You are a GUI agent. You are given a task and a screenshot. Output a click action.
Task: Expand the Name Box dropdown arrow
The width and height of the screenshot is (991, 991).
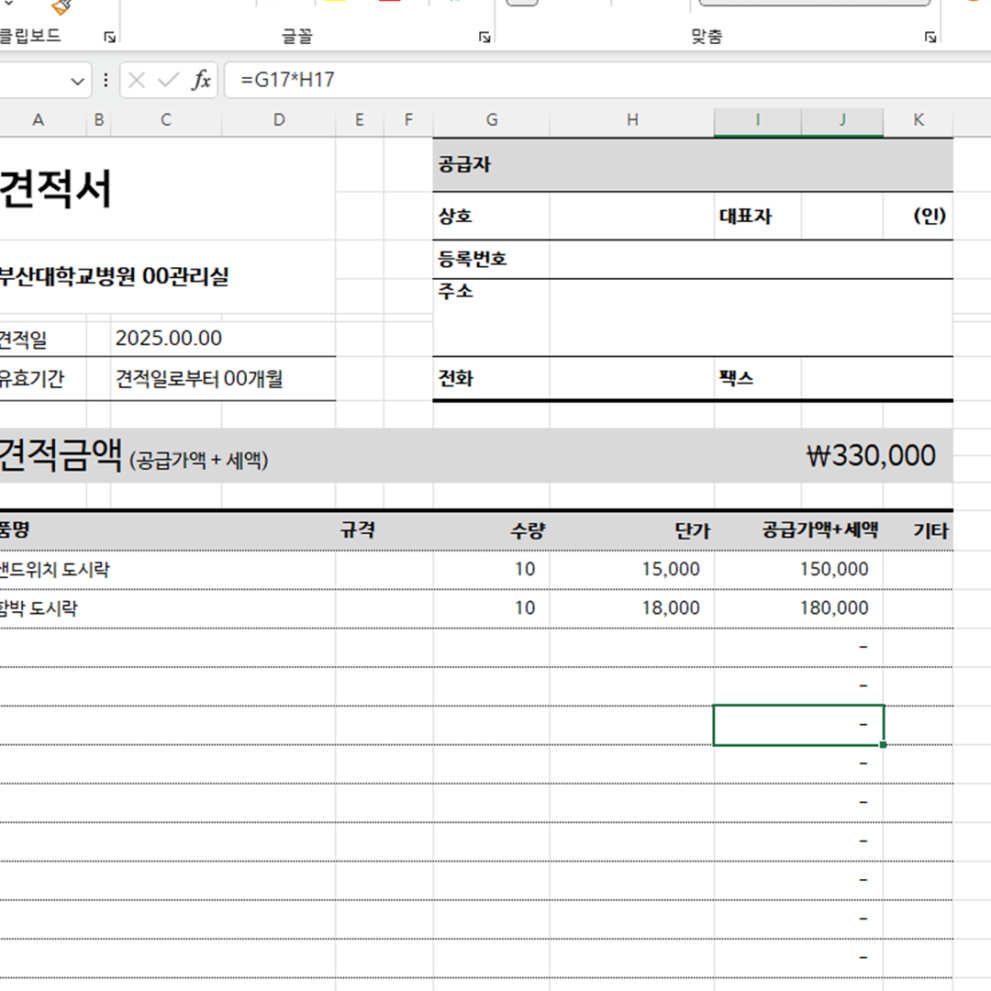tap(77, 81)
